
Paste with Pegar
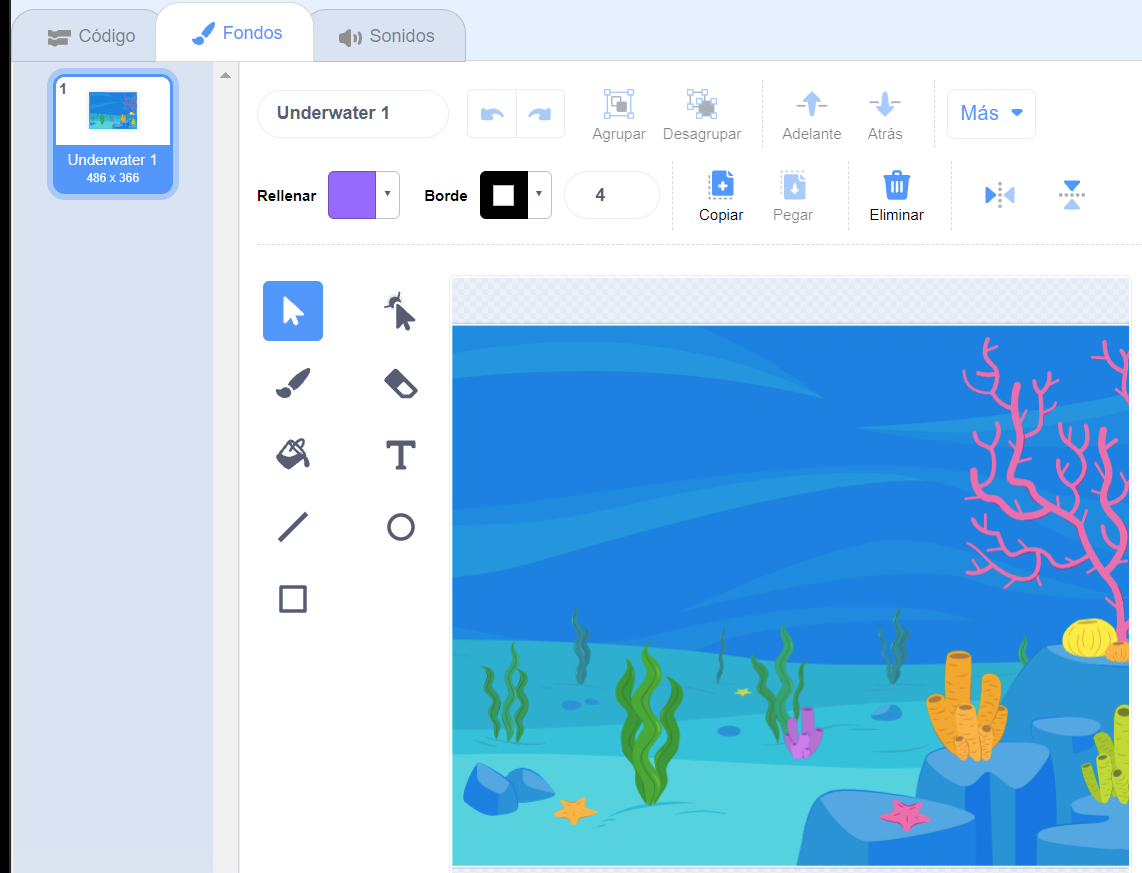793,195
